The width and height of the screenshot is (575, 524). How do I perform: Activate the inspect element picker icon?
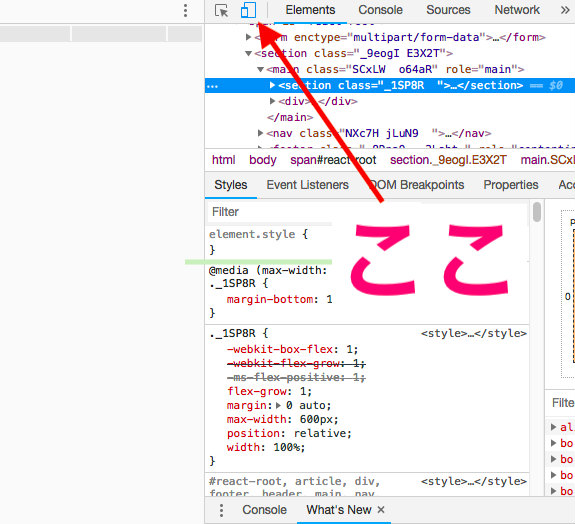(221, 10)
